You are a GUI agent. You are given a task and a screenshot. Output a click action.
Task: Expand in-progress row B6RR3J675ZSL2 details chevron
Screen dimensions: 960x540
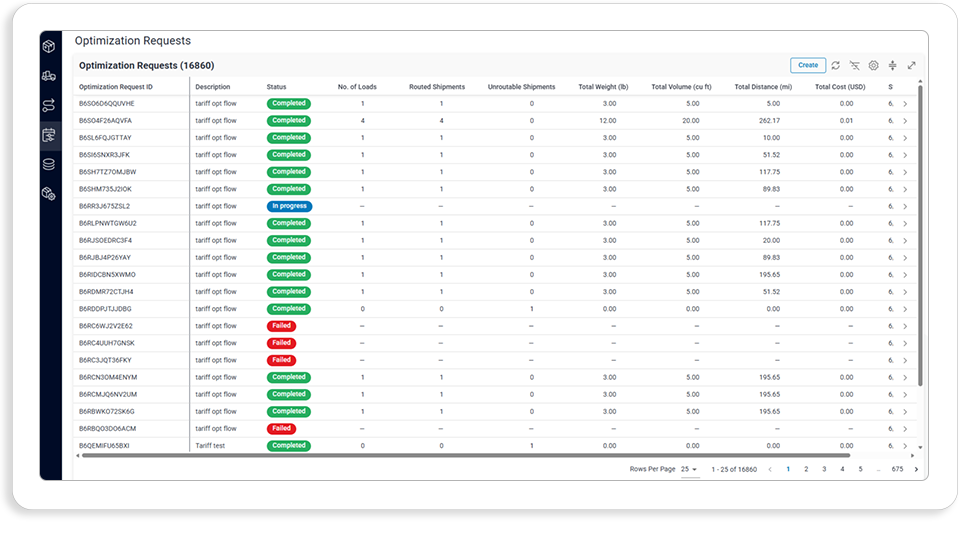(x=905, y=206)
